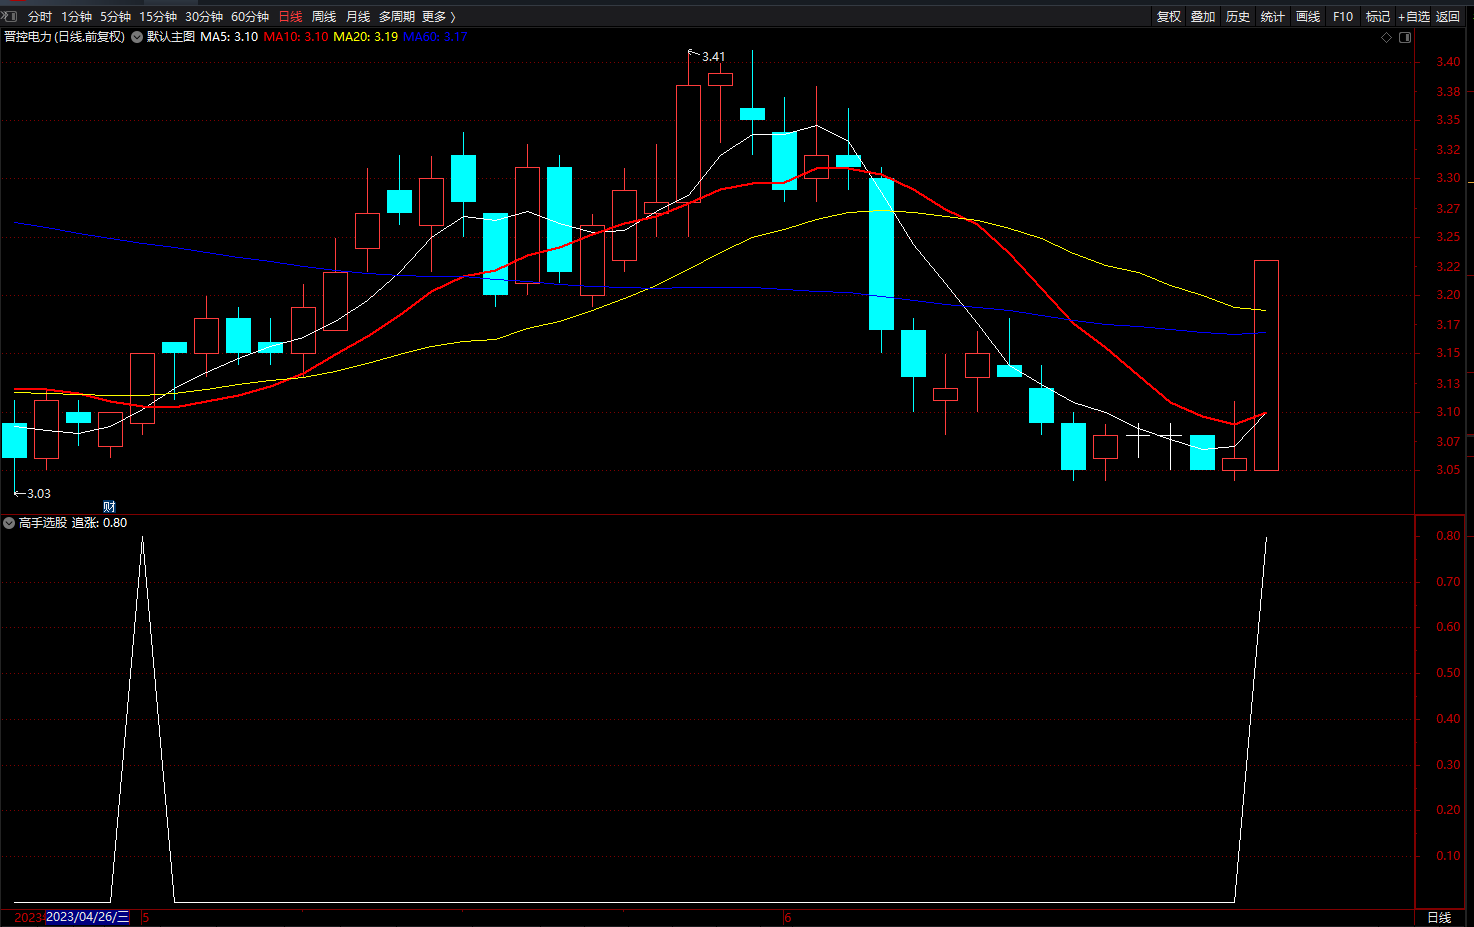The image size is (1474, 927).
Task: Click the 返回 back button
Action: (x=1448, y=17)
